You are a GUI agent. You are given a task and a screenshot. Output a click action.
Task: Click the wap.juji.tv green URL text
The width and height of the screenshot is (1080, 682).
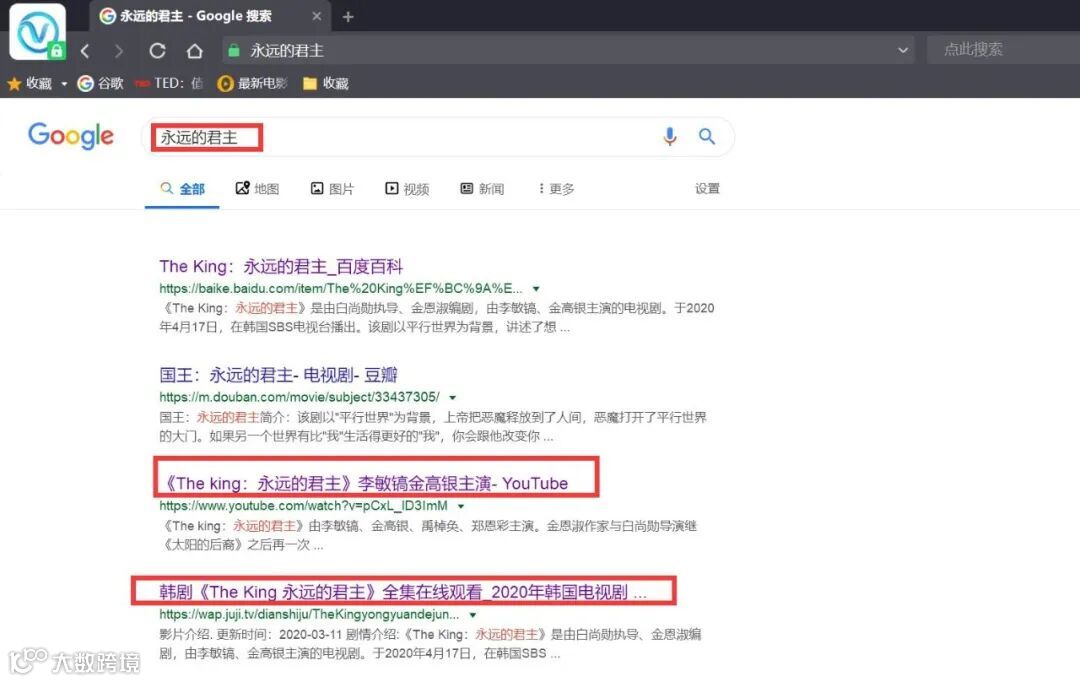pos(309,614)
